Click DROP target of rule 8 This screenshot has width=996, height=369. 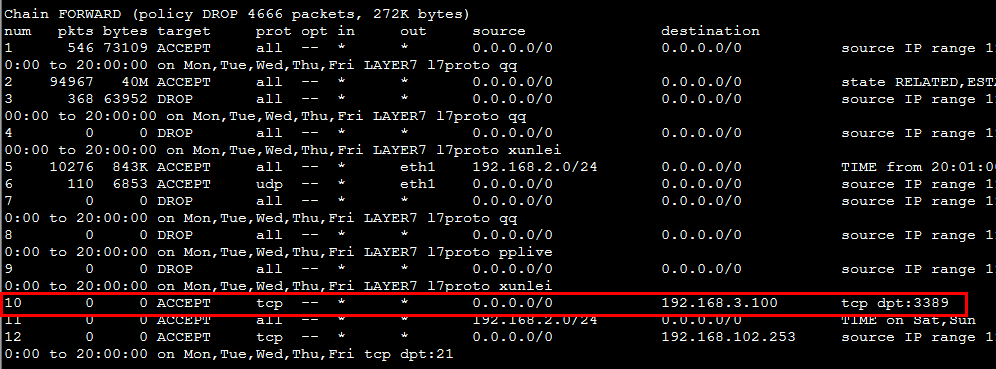click(175, 235)
